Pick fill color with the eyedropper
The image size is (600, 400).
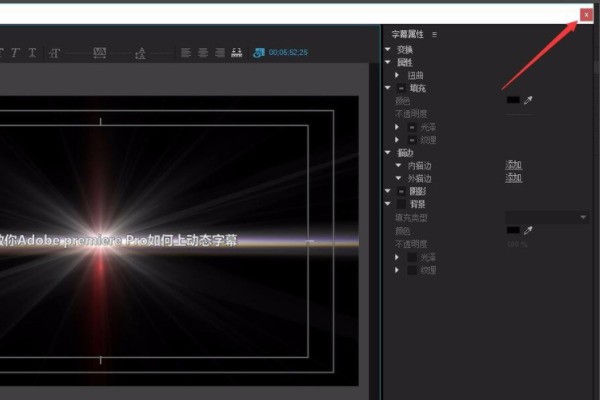(528, 100)
